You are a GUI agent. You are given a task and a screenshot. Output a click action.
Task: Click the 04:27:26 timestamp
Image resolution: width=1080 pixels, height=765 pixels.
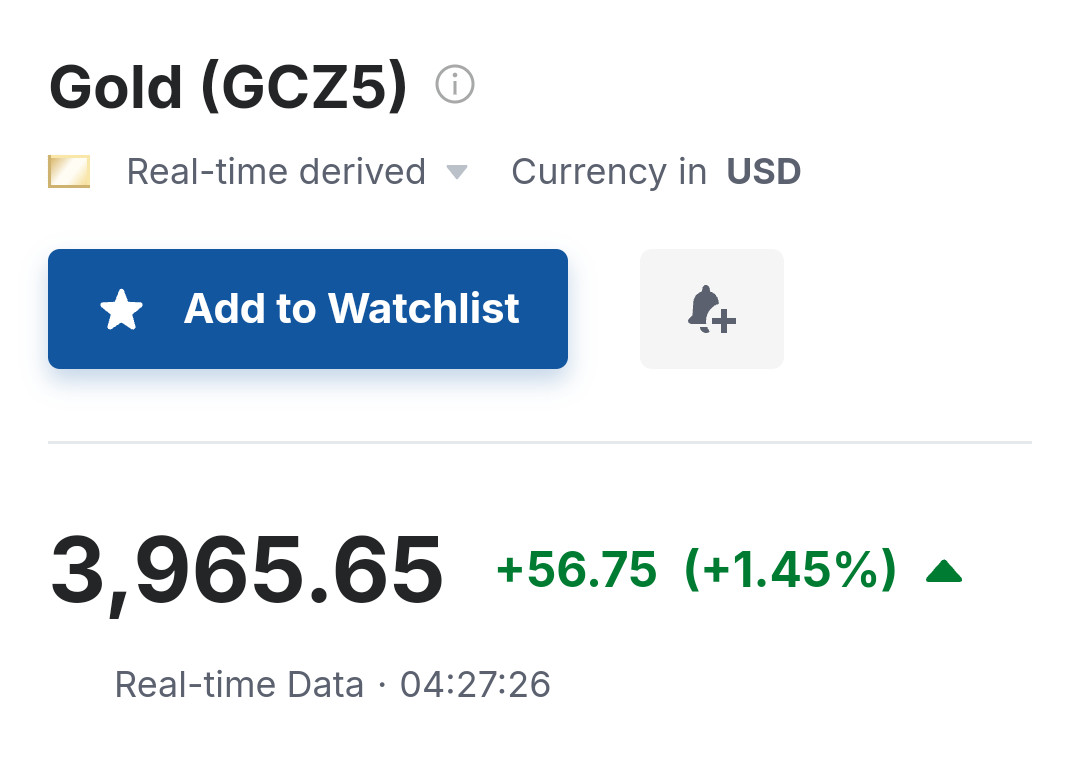[475, 685]
